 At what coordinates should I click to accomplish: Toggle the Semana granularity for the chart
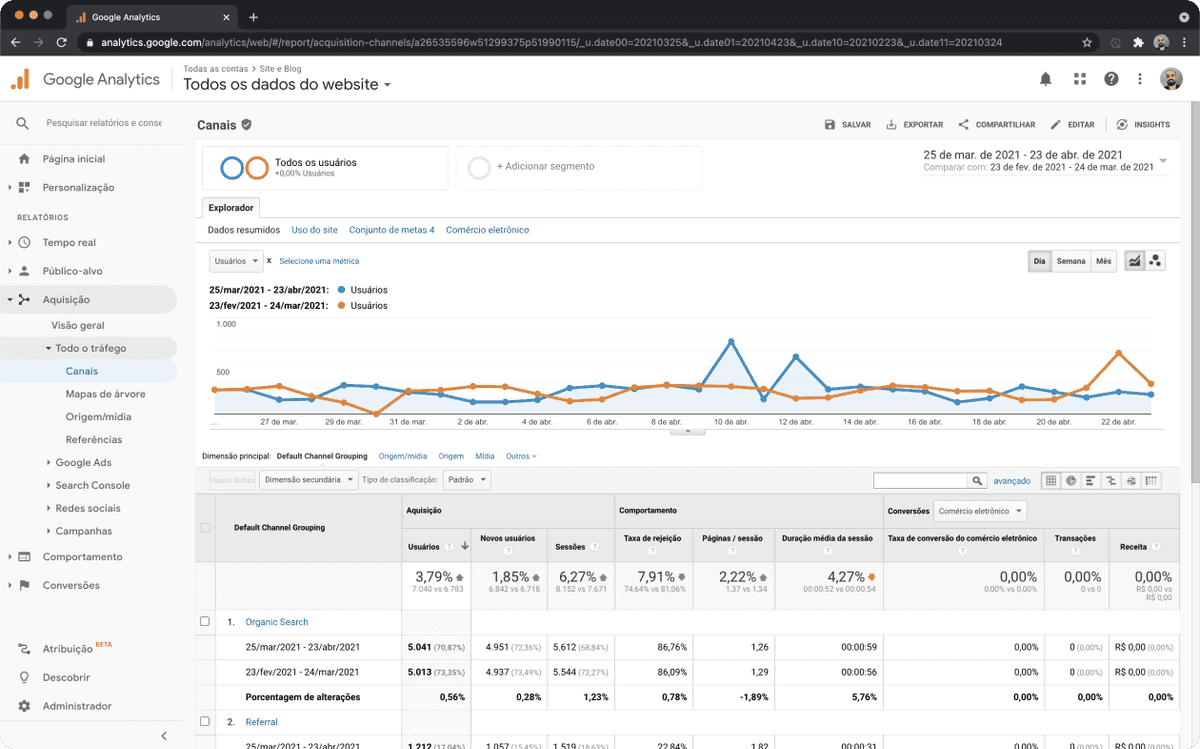[x=1071, y=261]
